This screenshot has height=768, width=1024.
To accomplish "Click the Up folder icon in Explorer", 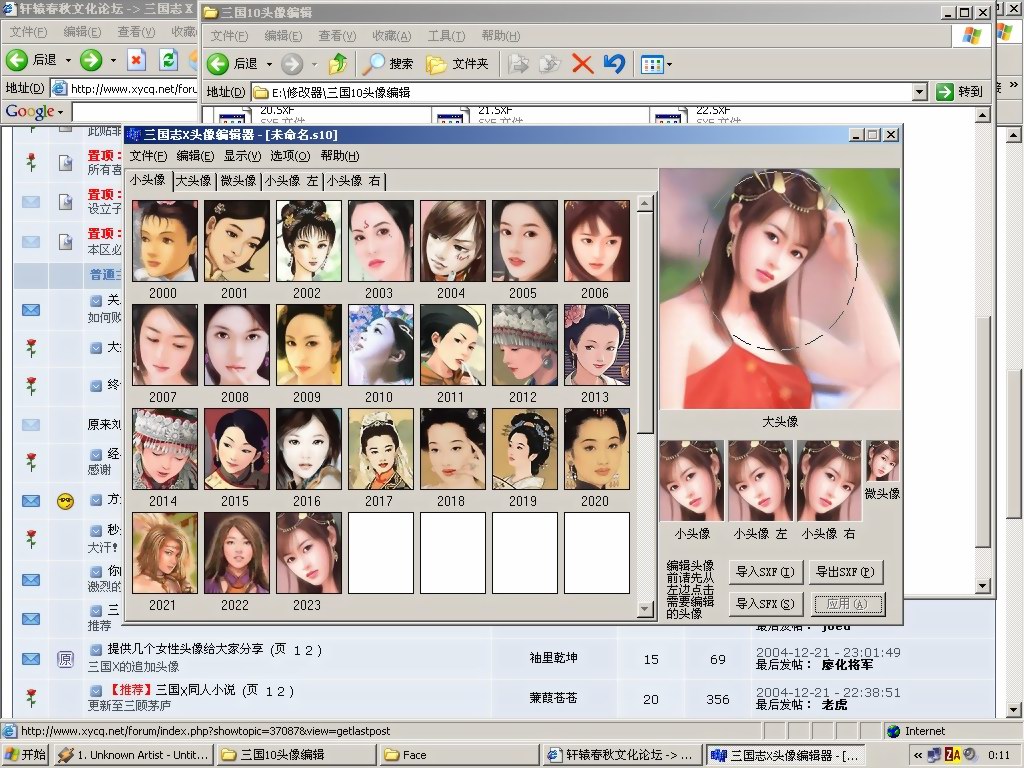I will (338, 64).
